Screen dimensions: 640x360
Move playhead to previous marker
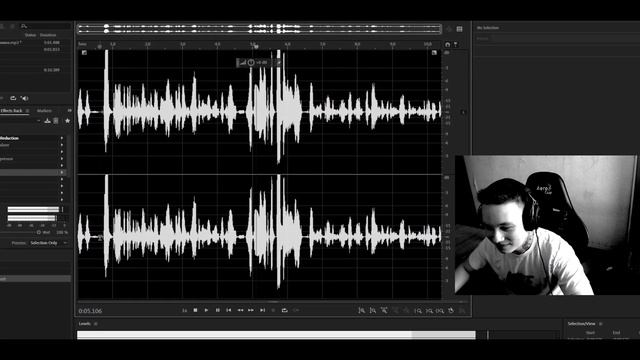(229, 310)
